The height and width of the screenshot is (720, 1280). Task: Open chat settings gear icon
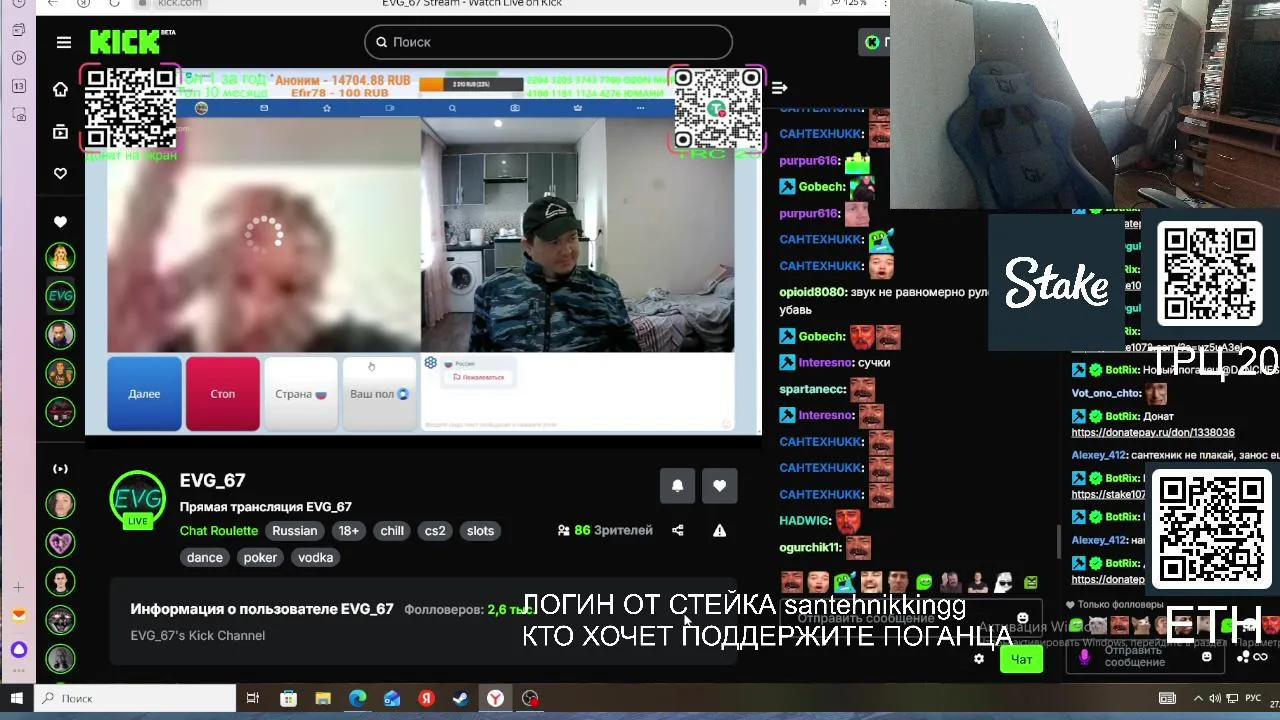[x=979, y=659]
